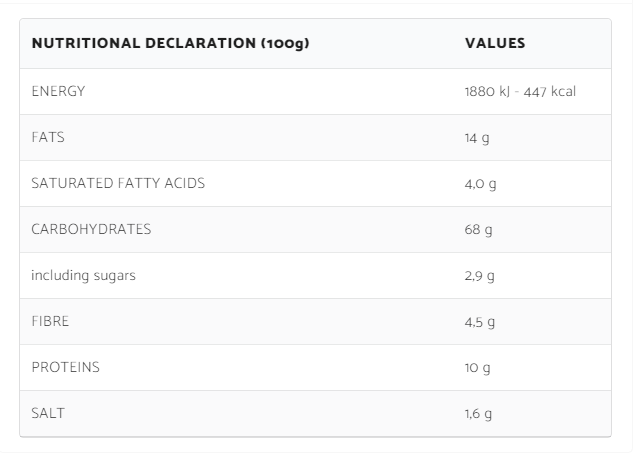Click the SALT row label

(x=48, y=413)
